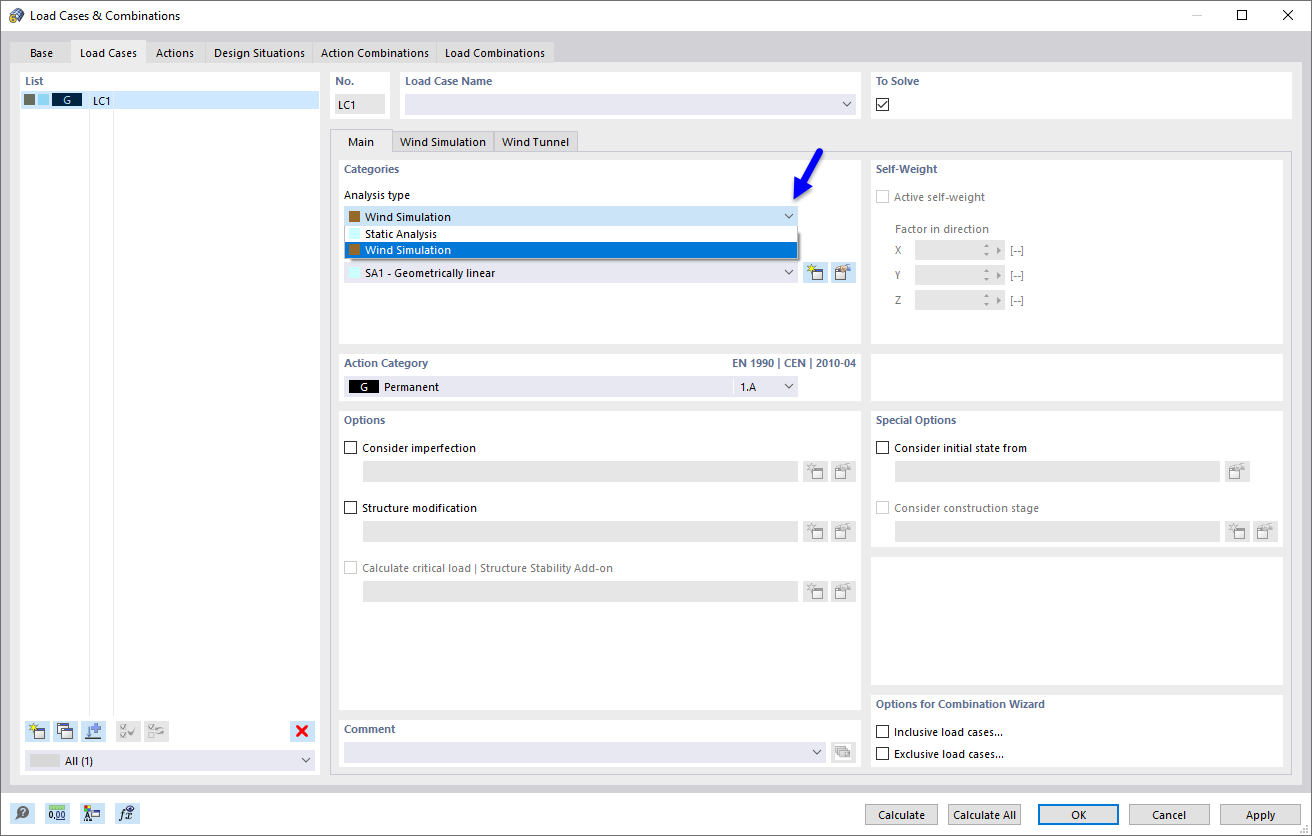The width and height of the screenshot is (1312, 836).
Task: Click the gray swatch in All (1) filter
Action: (x=45, y=760)
